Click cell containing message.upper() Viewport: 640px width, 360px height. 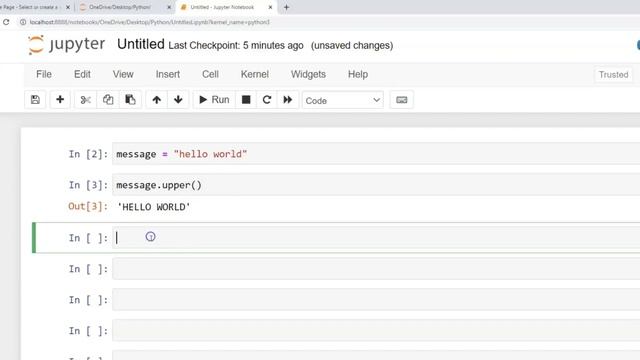point(376,185)
